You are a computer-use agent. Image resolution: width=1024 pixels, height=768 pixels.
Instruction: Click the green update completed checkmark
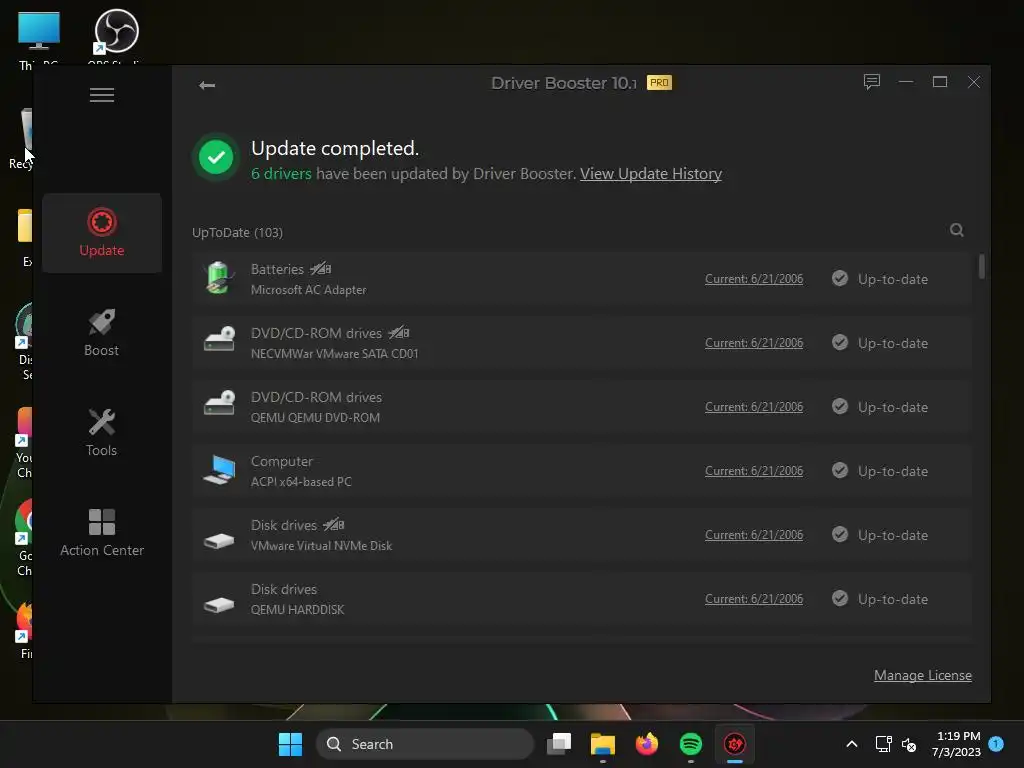tap(216, 157)
